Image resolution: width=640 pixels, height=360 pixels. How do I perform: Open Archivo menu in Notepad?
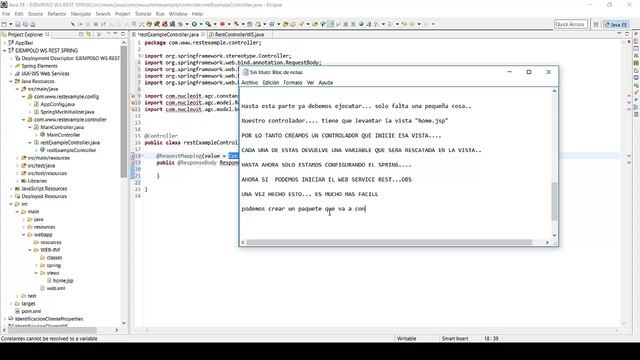[x=249, y=82]
